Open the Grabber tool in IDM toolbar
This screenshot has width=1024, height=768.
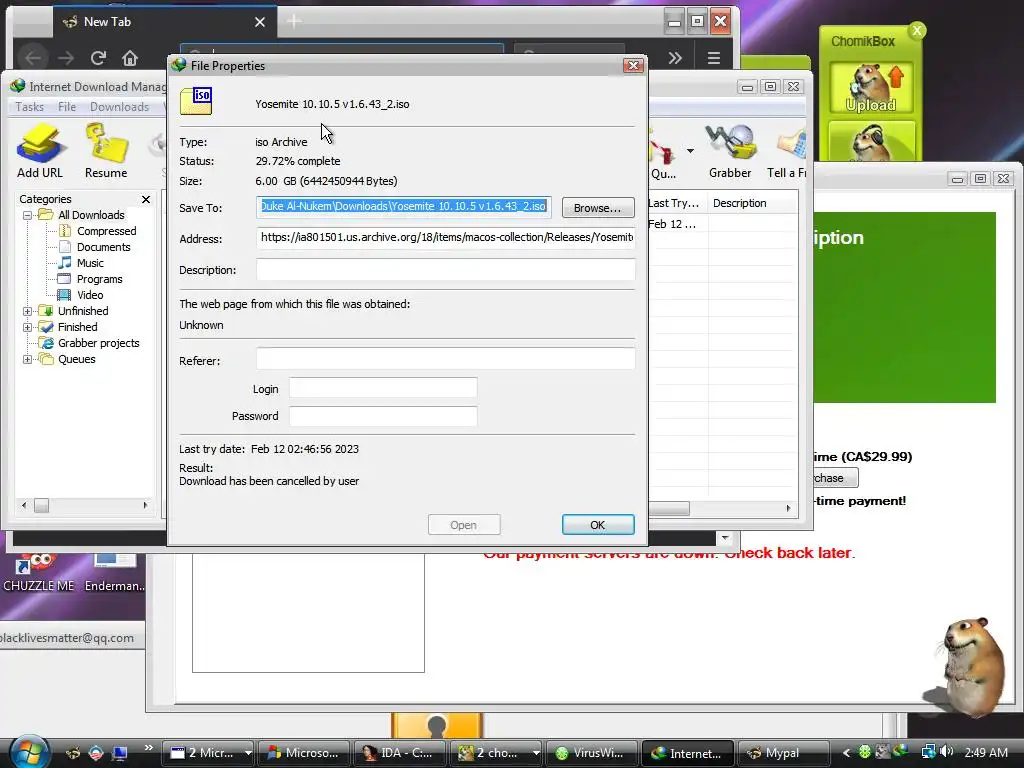(730, 151)
